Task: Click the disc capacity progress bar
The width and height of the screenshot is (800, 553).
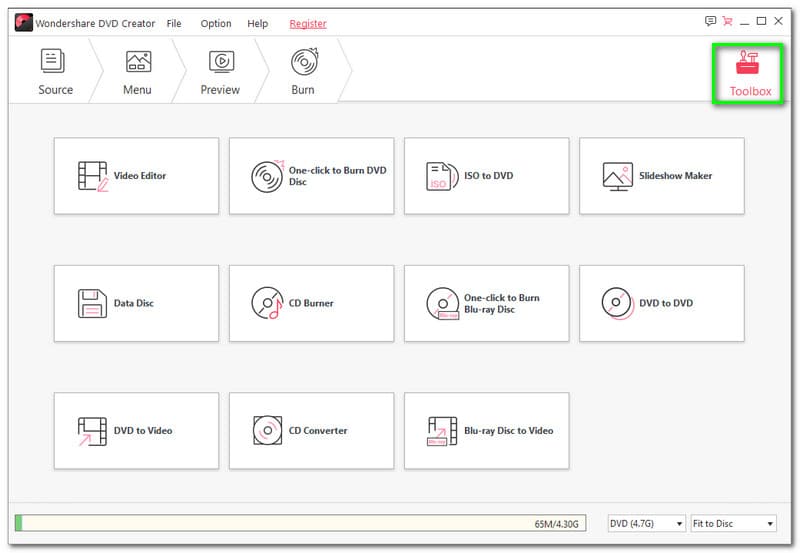Action: pyautogui.click(x=300, y=523)
